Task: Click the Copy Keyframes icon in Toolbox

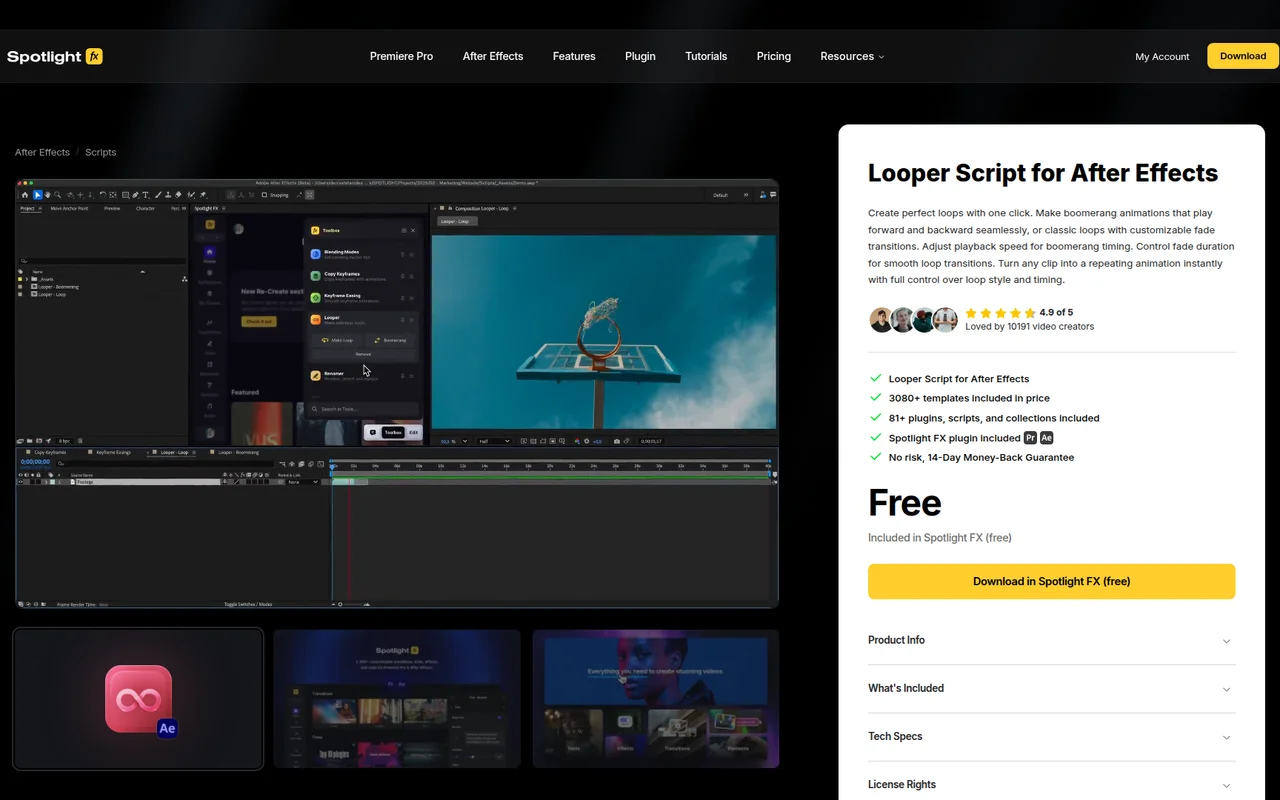Action: (x=315, y=276)
